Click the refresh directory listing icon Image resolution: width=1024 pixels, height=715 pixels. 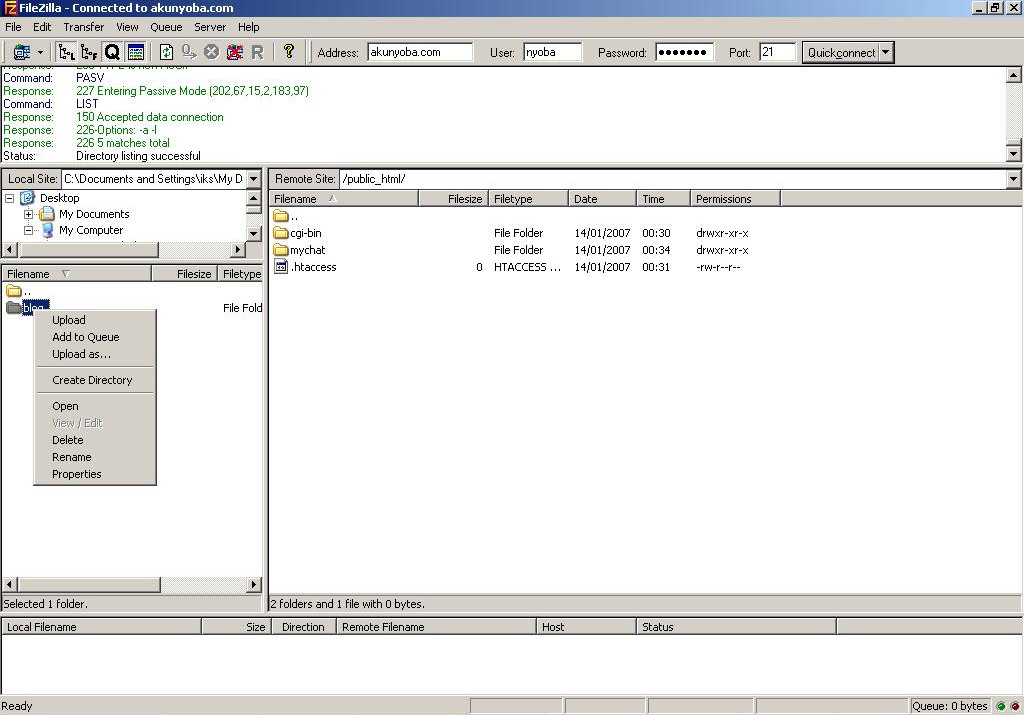[167, 52]
